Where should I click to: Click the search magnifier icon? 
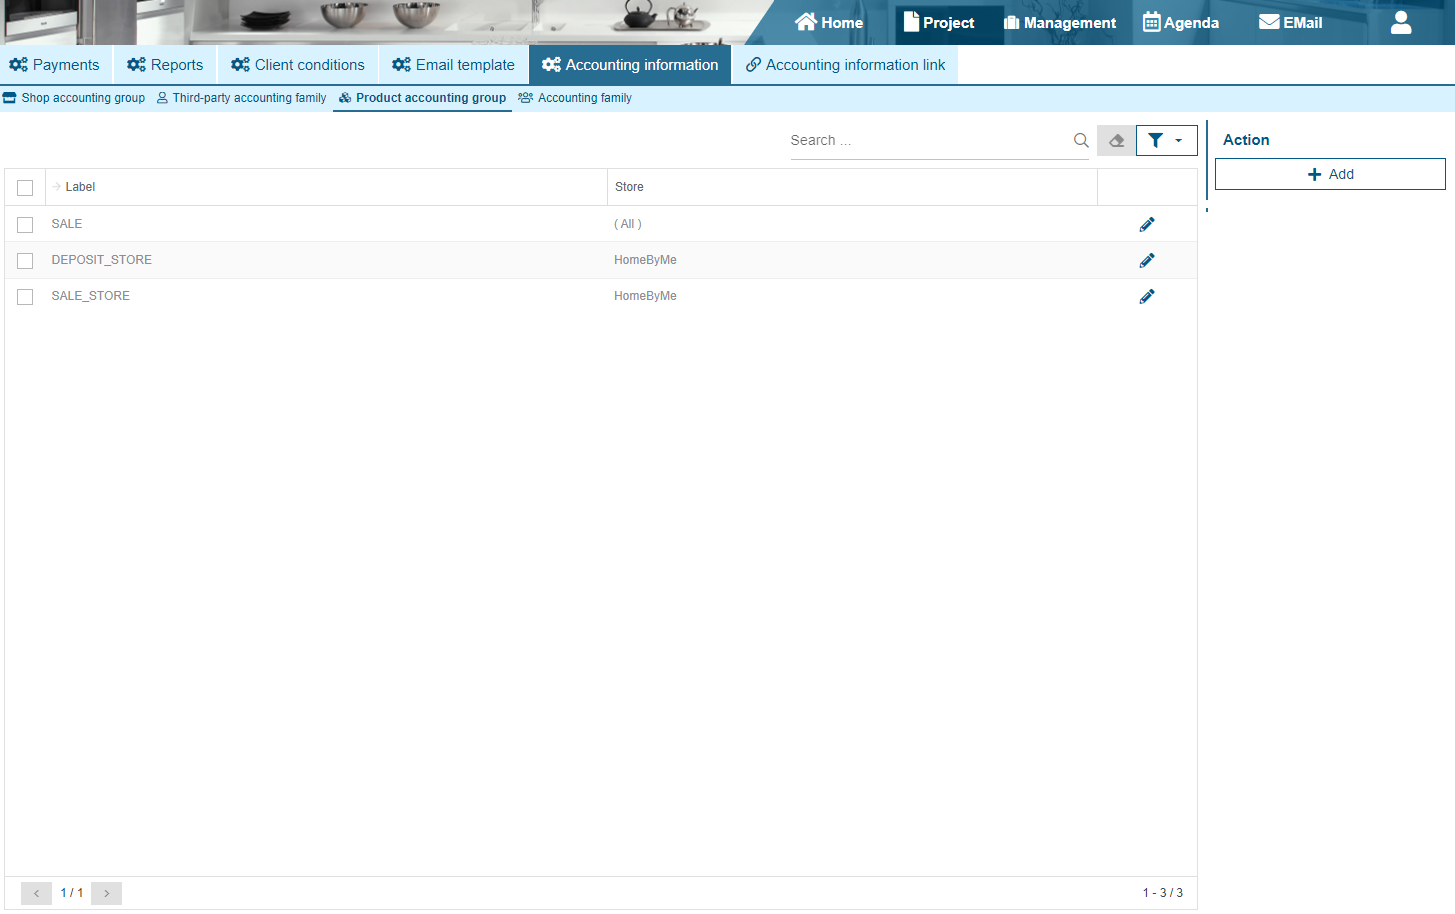pyautogui.click(x=1081, y=141)
